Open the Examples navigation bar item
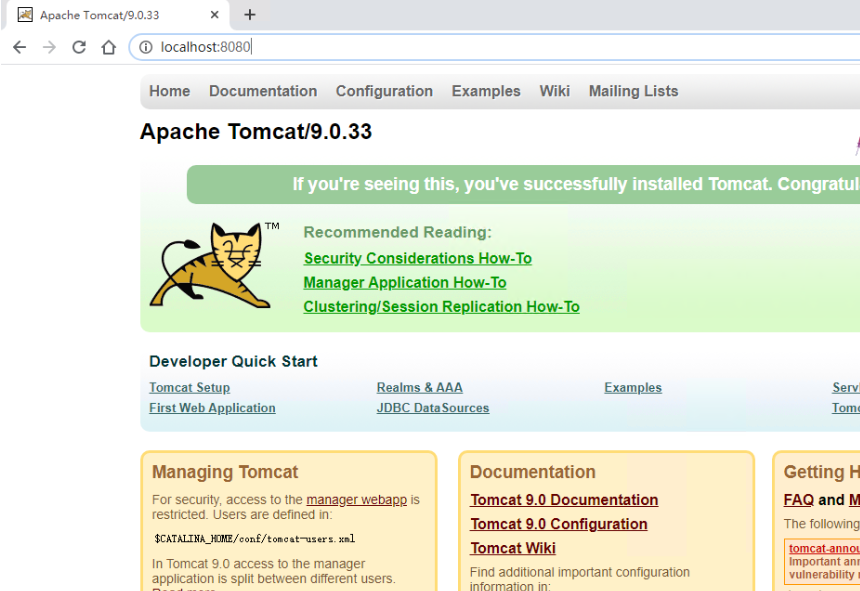Screen dimensions: 860x591 point(486,91)
